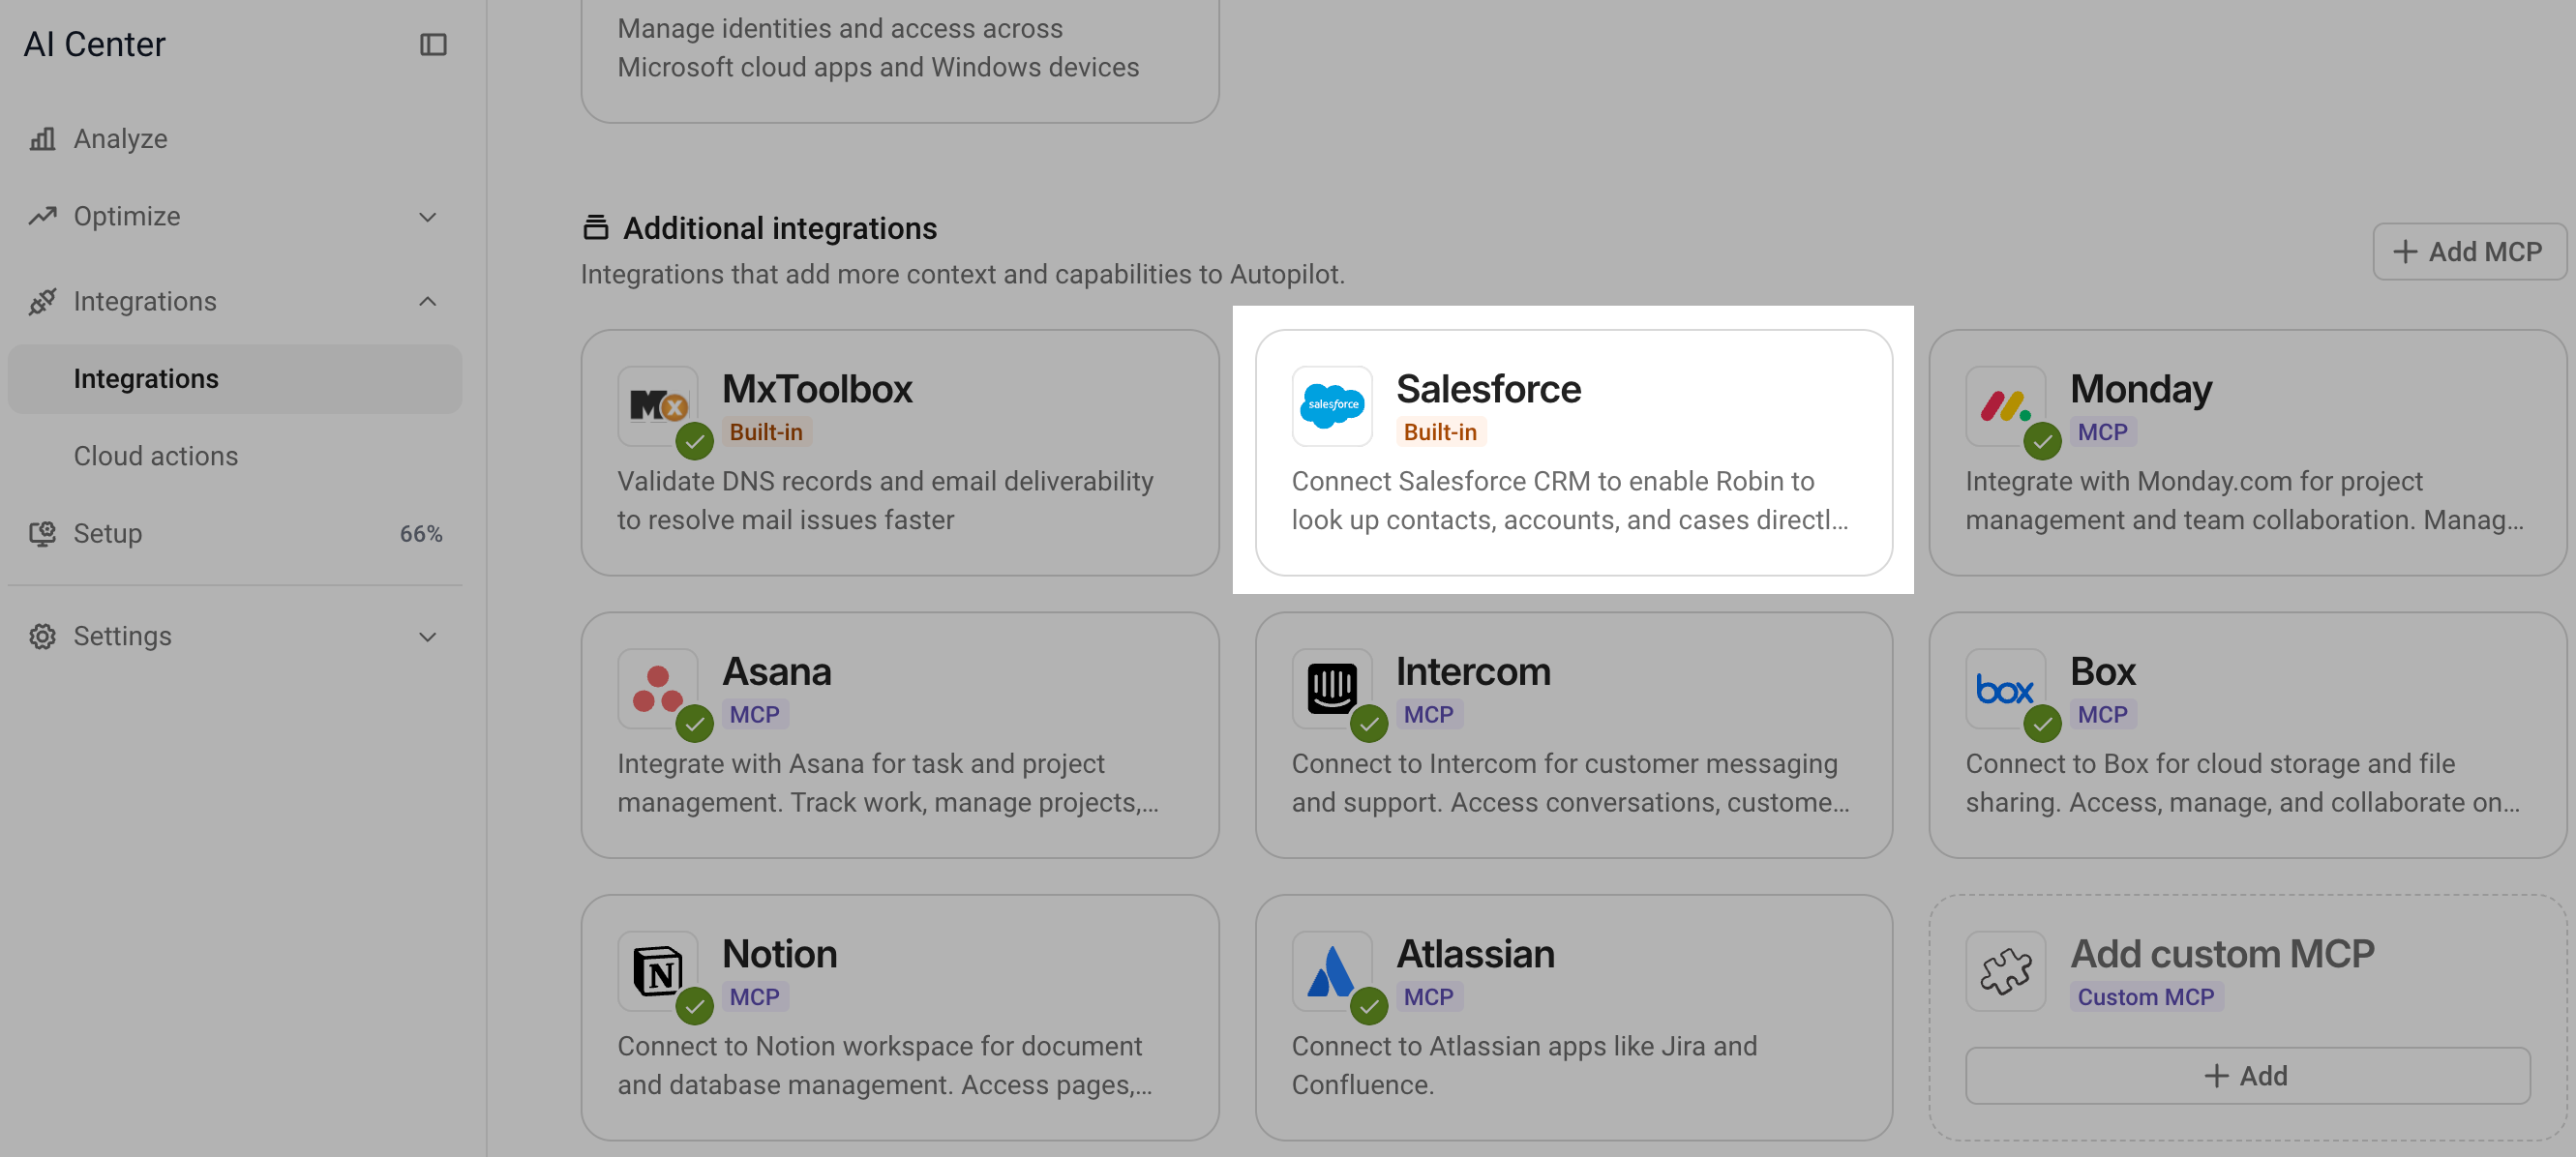Click the Monday connected checkmark badge
This screenshot has height=1157, width=2576.
point(2042,441)
